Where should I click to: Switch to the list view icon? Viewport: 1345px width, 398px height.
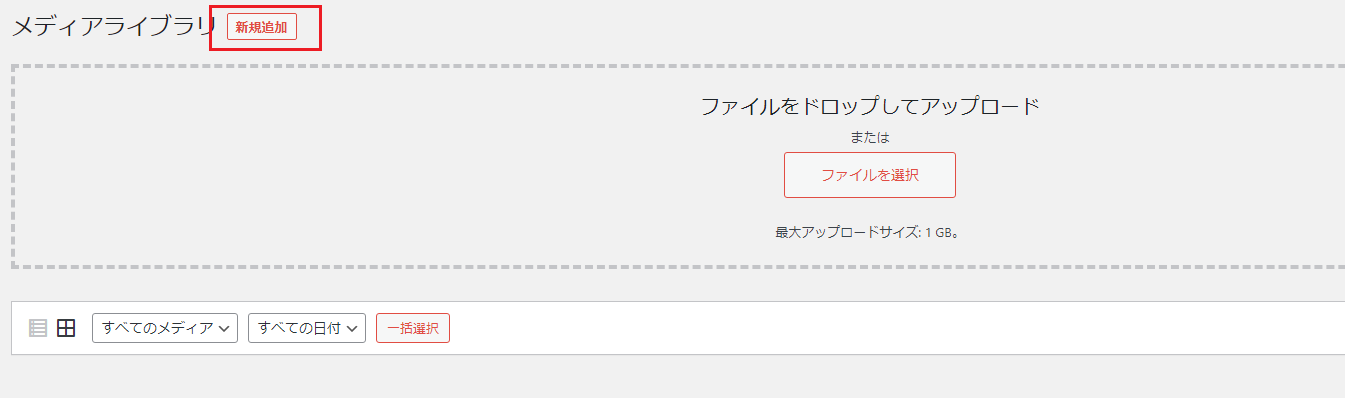[x=38, y=328]
